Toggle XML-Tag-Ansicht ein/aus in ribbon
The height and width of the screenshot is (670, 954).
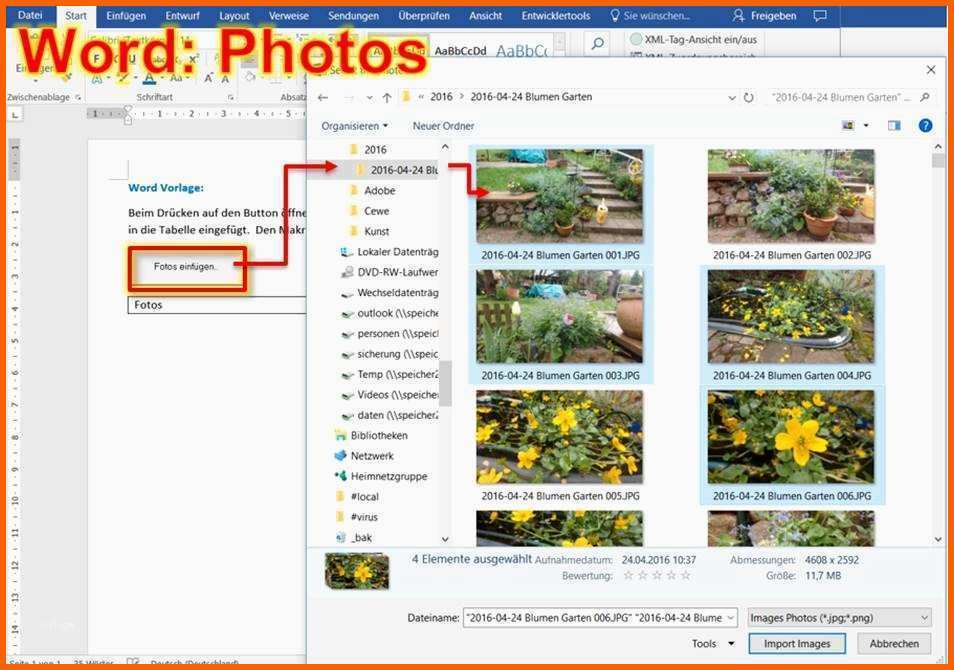point(694,40)
